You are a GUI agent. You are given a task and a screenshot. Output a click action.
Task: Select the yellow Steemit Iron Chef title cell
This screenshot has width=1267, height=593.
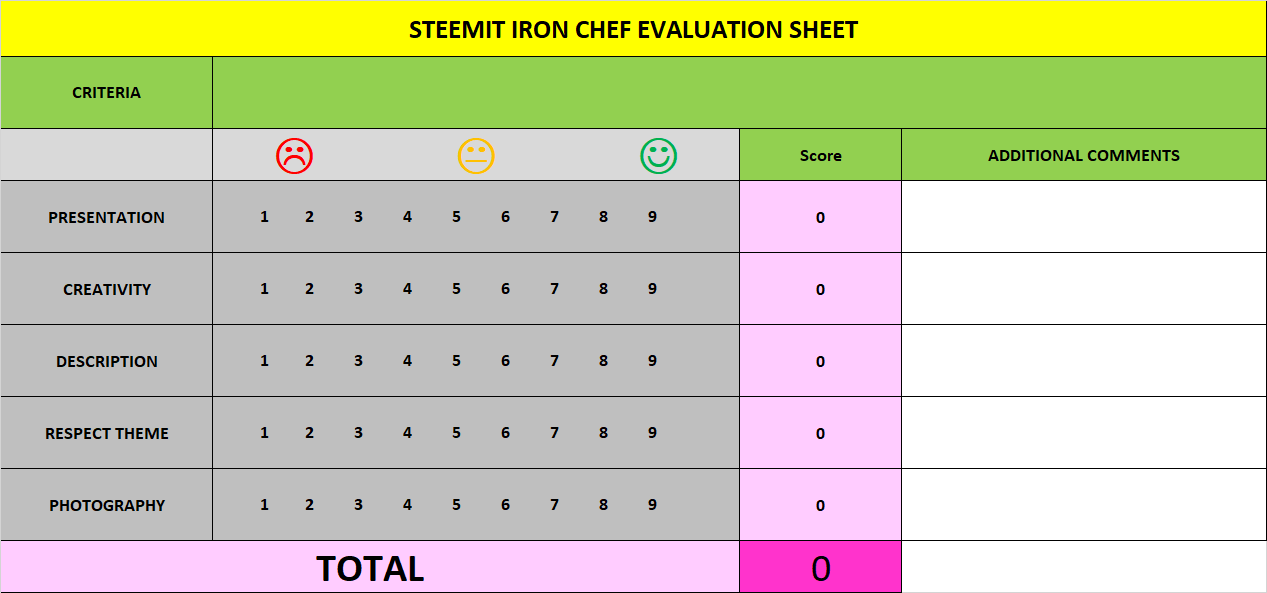tap(633, 29)
